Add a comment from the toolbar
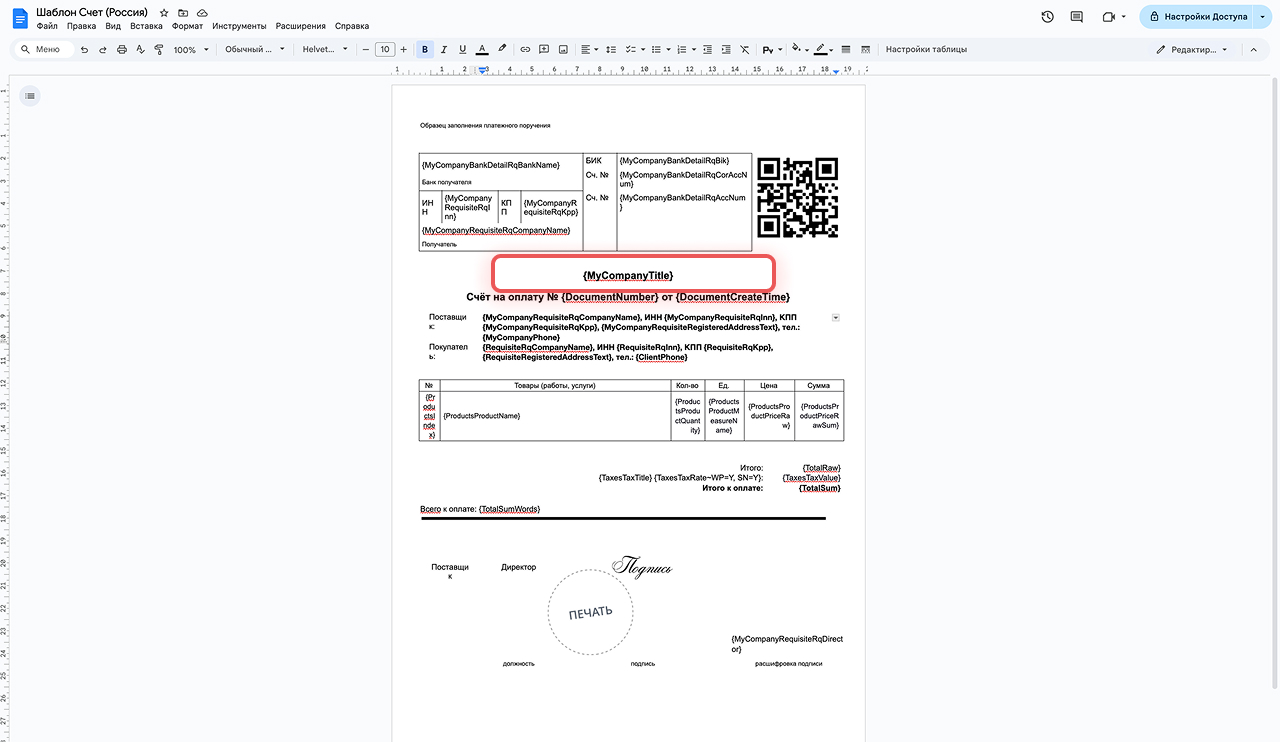The height and width of the screenshot is (742, 1280). click(544, 49)
